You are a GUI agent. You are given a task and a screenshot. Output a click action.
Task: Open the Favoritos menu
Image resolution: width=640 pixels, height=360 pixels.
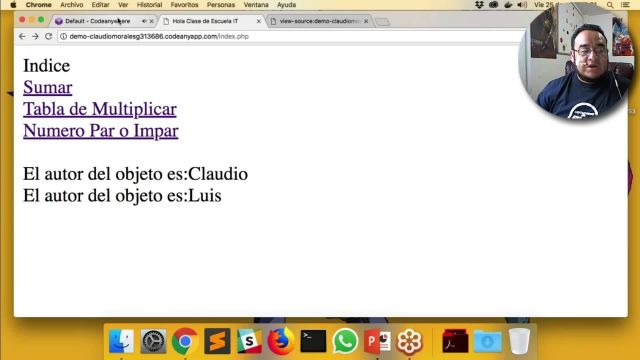pyautogui.click(x=184, y=5)
